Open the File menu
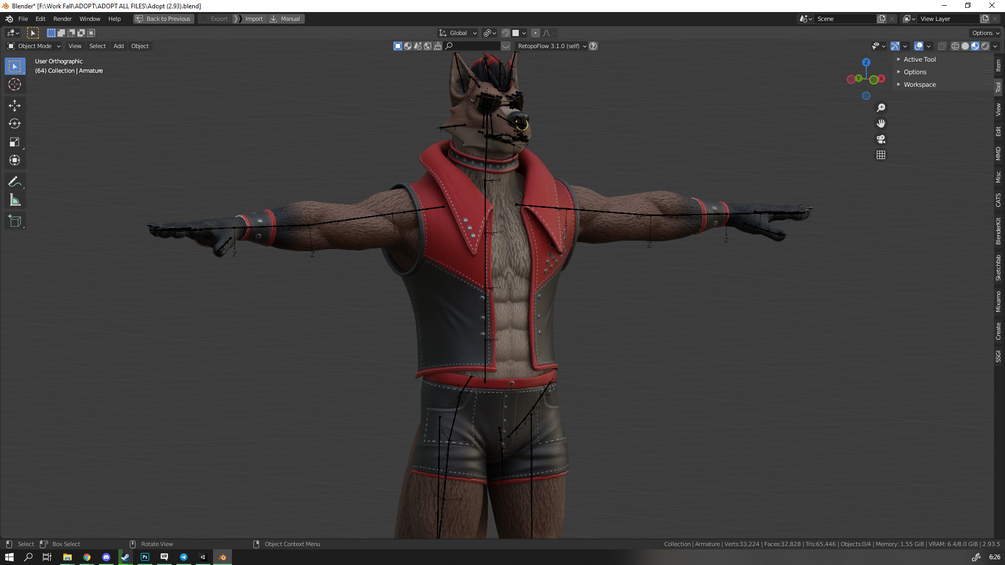The width and height of the screenshot is (1005, 565). point(23,19)
